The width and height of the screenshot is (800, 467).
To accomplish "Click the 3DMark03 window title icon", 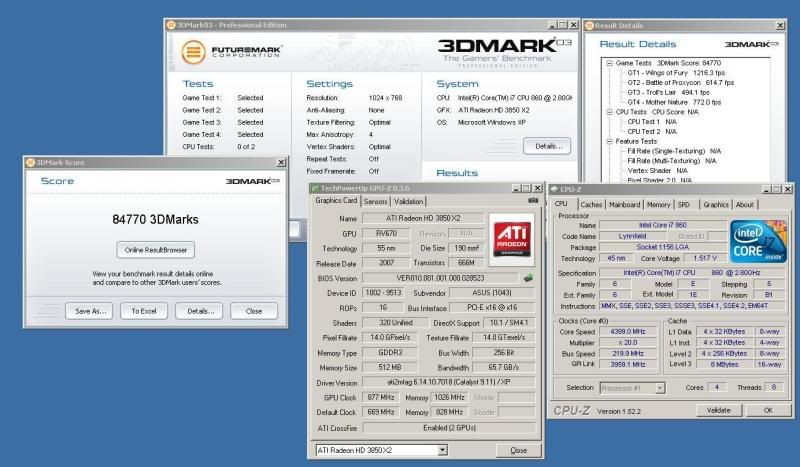I will click(171, 25).
